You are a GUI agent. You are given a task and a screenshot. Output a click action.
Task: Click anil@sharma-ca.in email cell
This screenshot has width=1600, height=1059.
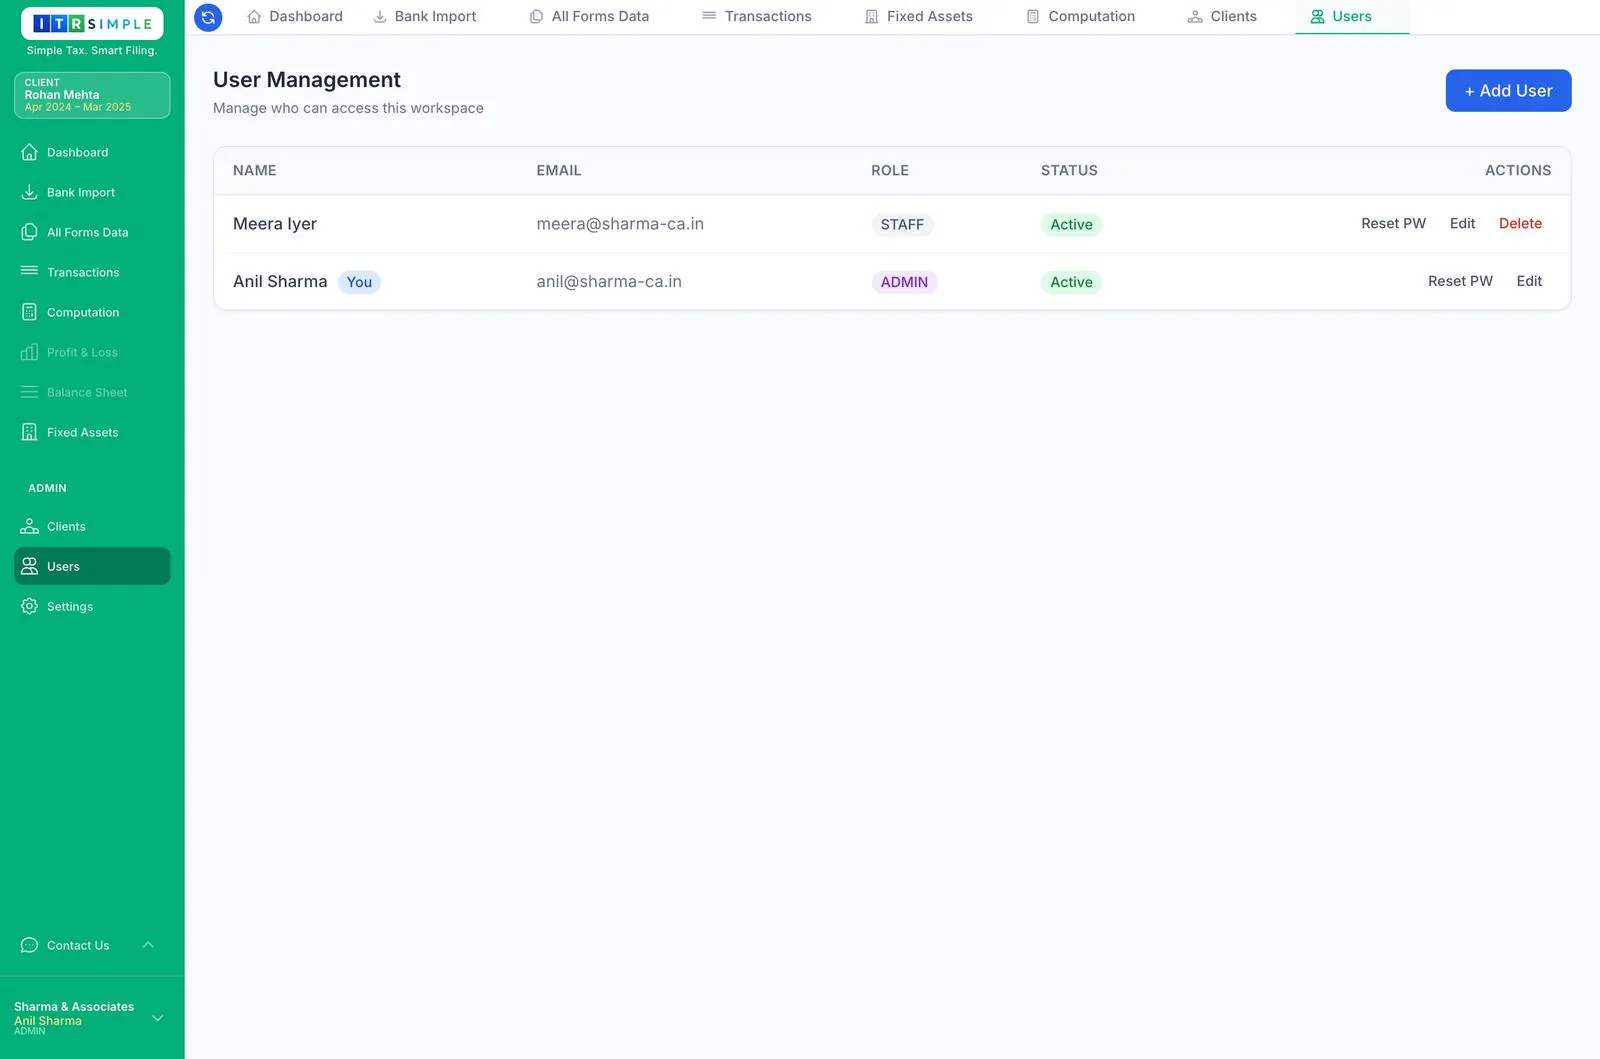click(609, 282)
